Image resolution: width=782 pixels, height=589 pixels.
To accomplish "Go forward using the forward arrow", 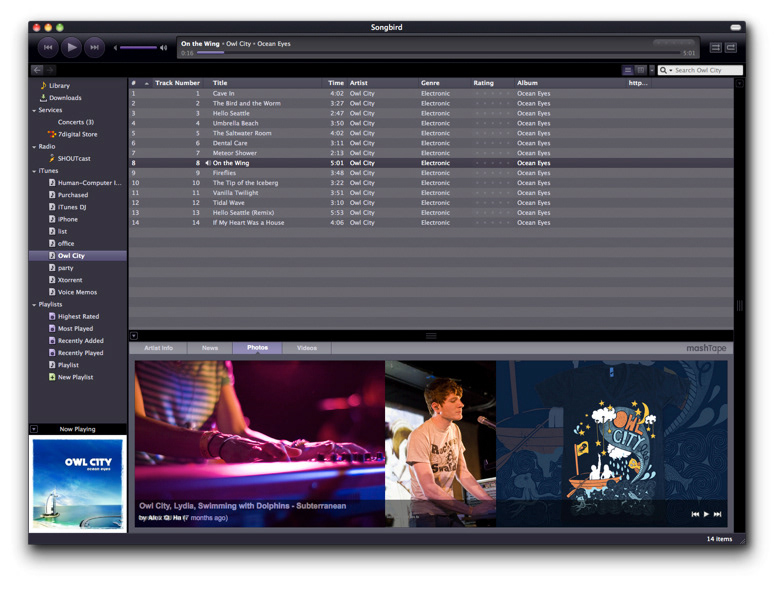I will (x=50, y=70).
